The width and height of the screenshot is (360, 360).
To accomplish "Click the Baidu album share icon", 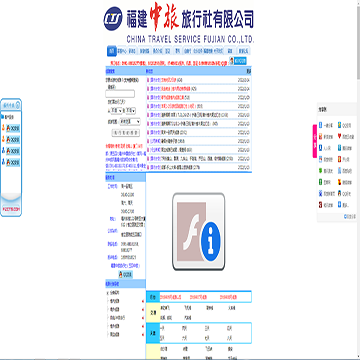I will pyautogui.click(x=320, y=159).
